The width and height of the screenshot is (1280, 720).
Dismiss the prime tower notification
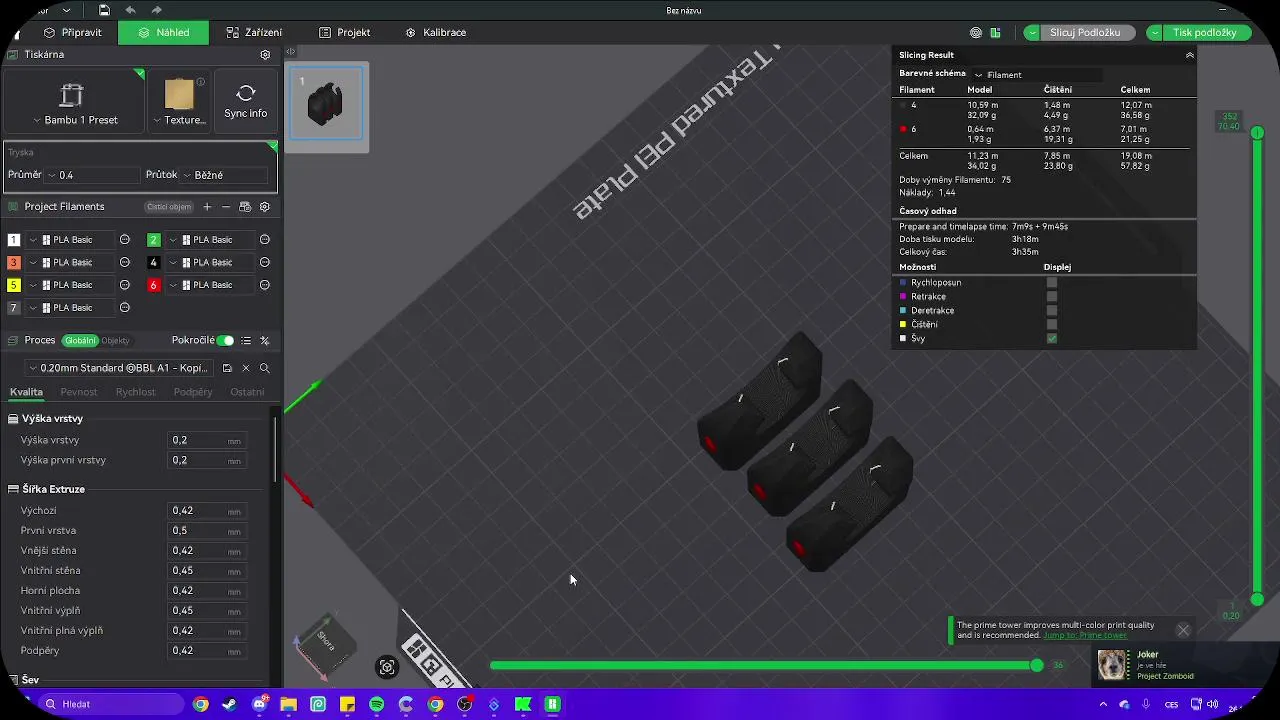coord(1183,630)
